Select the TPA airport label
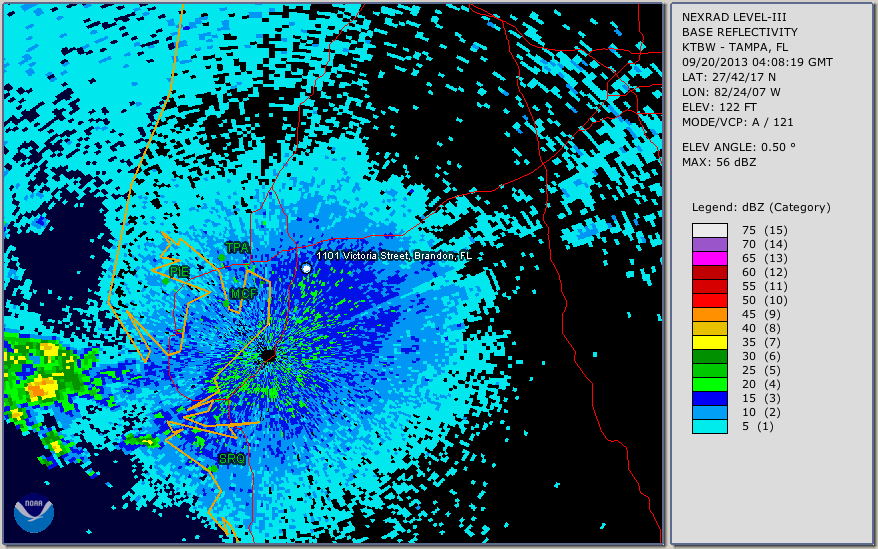The height and width of the screenshot is (549, 878). [237, 247]
